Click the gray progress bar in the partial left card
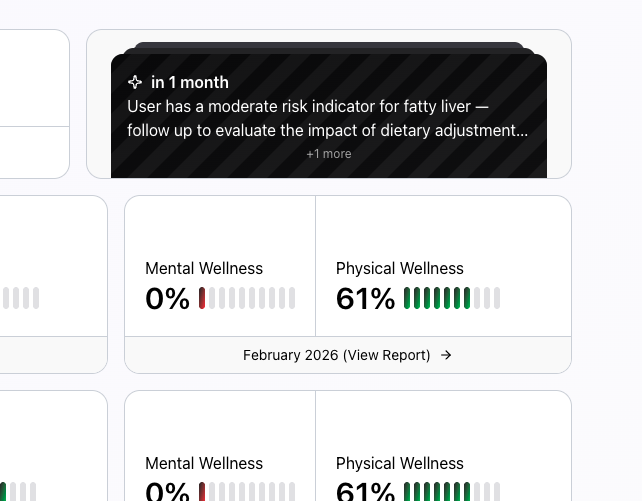Screen dimensions: 642x501 pos(20,298)
